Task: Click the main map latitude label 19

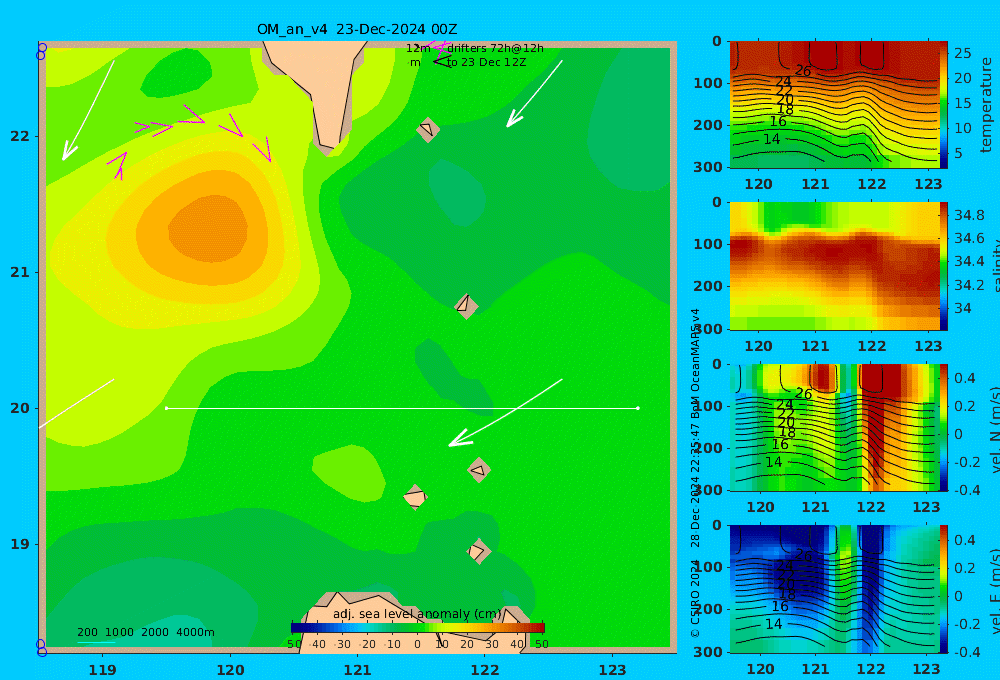Action: pos(20,544)
